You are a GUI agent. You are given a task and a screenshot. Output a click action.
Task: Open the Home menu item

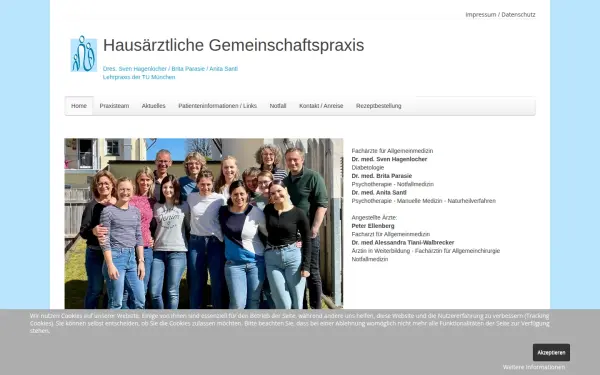[x=79, y=106]
